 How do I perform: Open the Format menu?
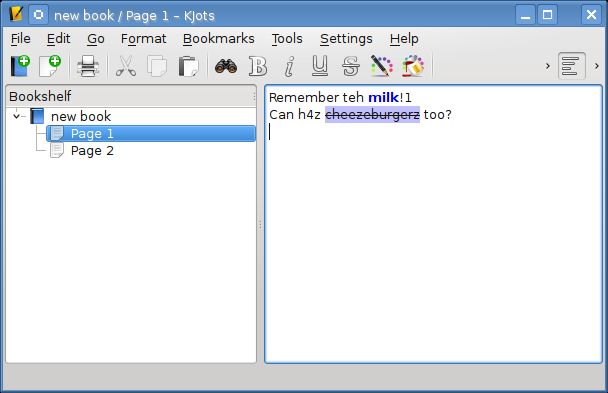pos(143,39)
